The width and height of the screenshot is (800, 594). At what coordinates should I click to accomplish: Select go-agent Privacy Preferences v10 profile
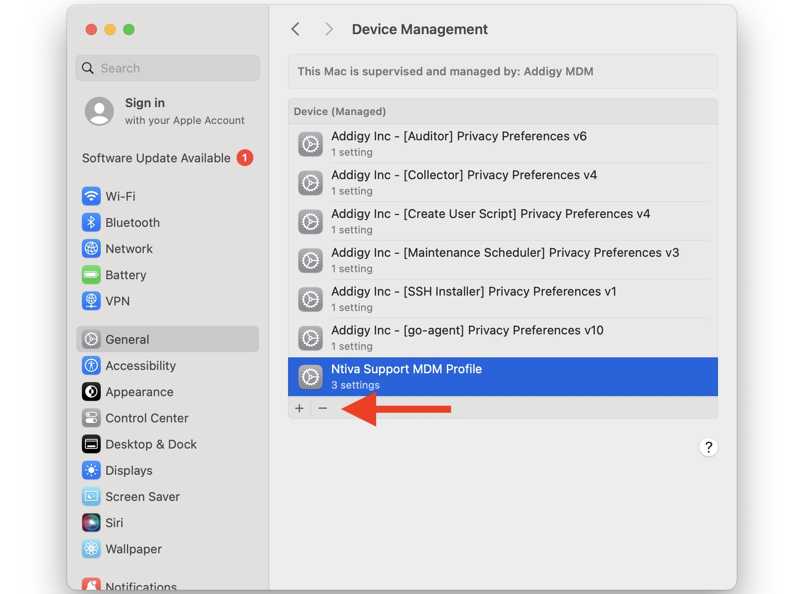coord(503,338)
